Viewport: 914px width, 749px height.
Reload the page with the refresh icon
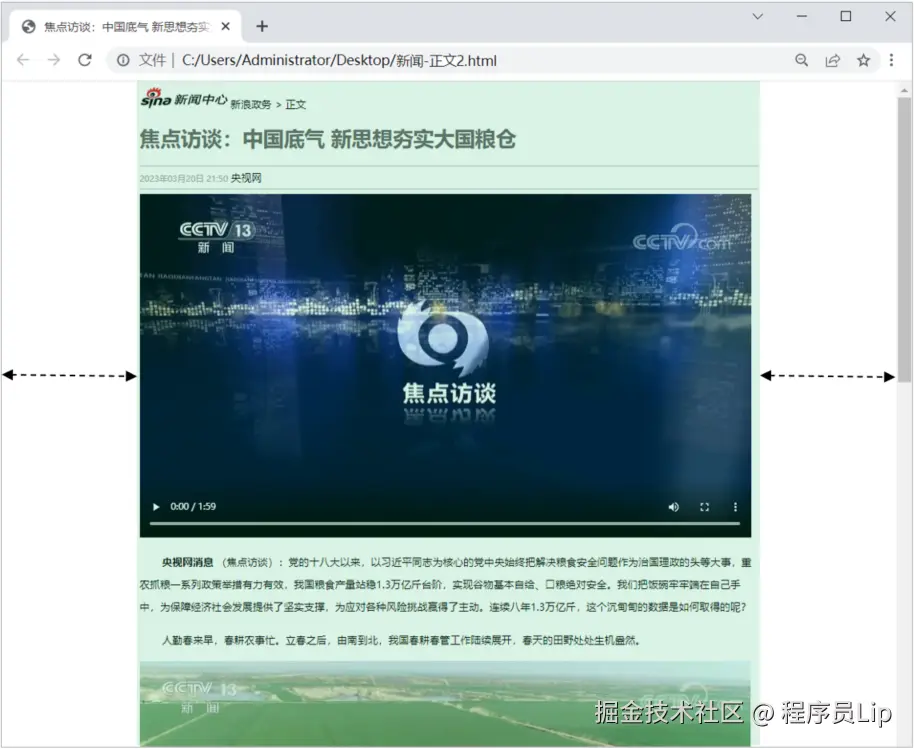pyautogui.click(x=84, y=60)
